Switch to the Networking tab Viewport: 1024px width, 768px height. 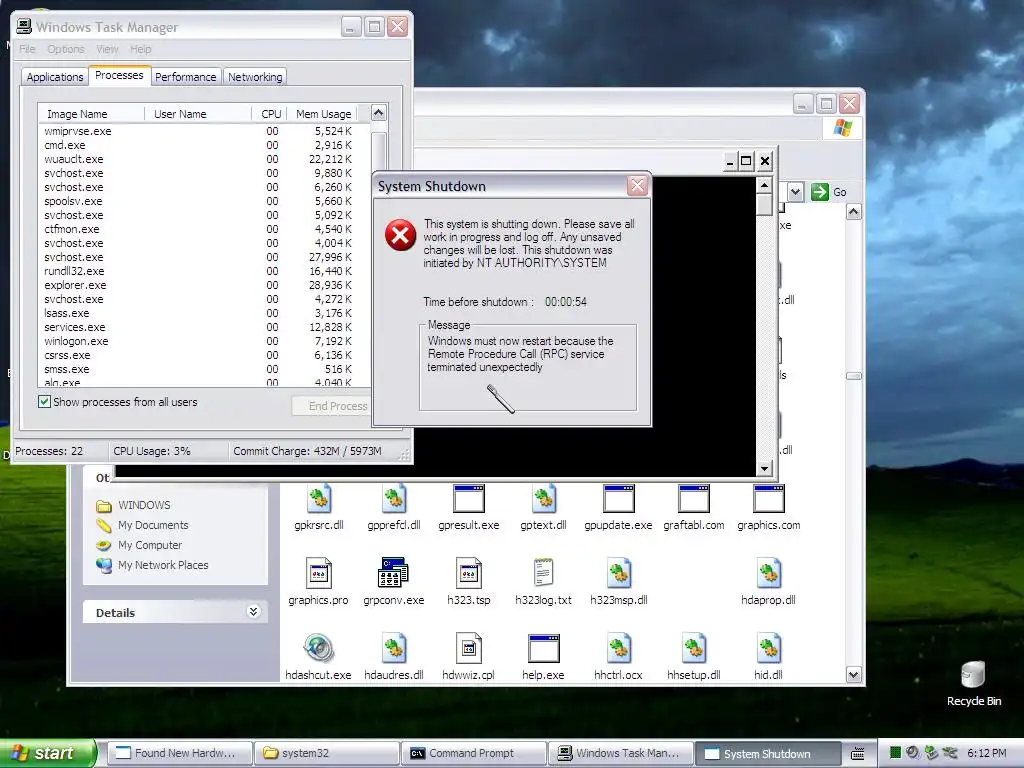[255, 77]
